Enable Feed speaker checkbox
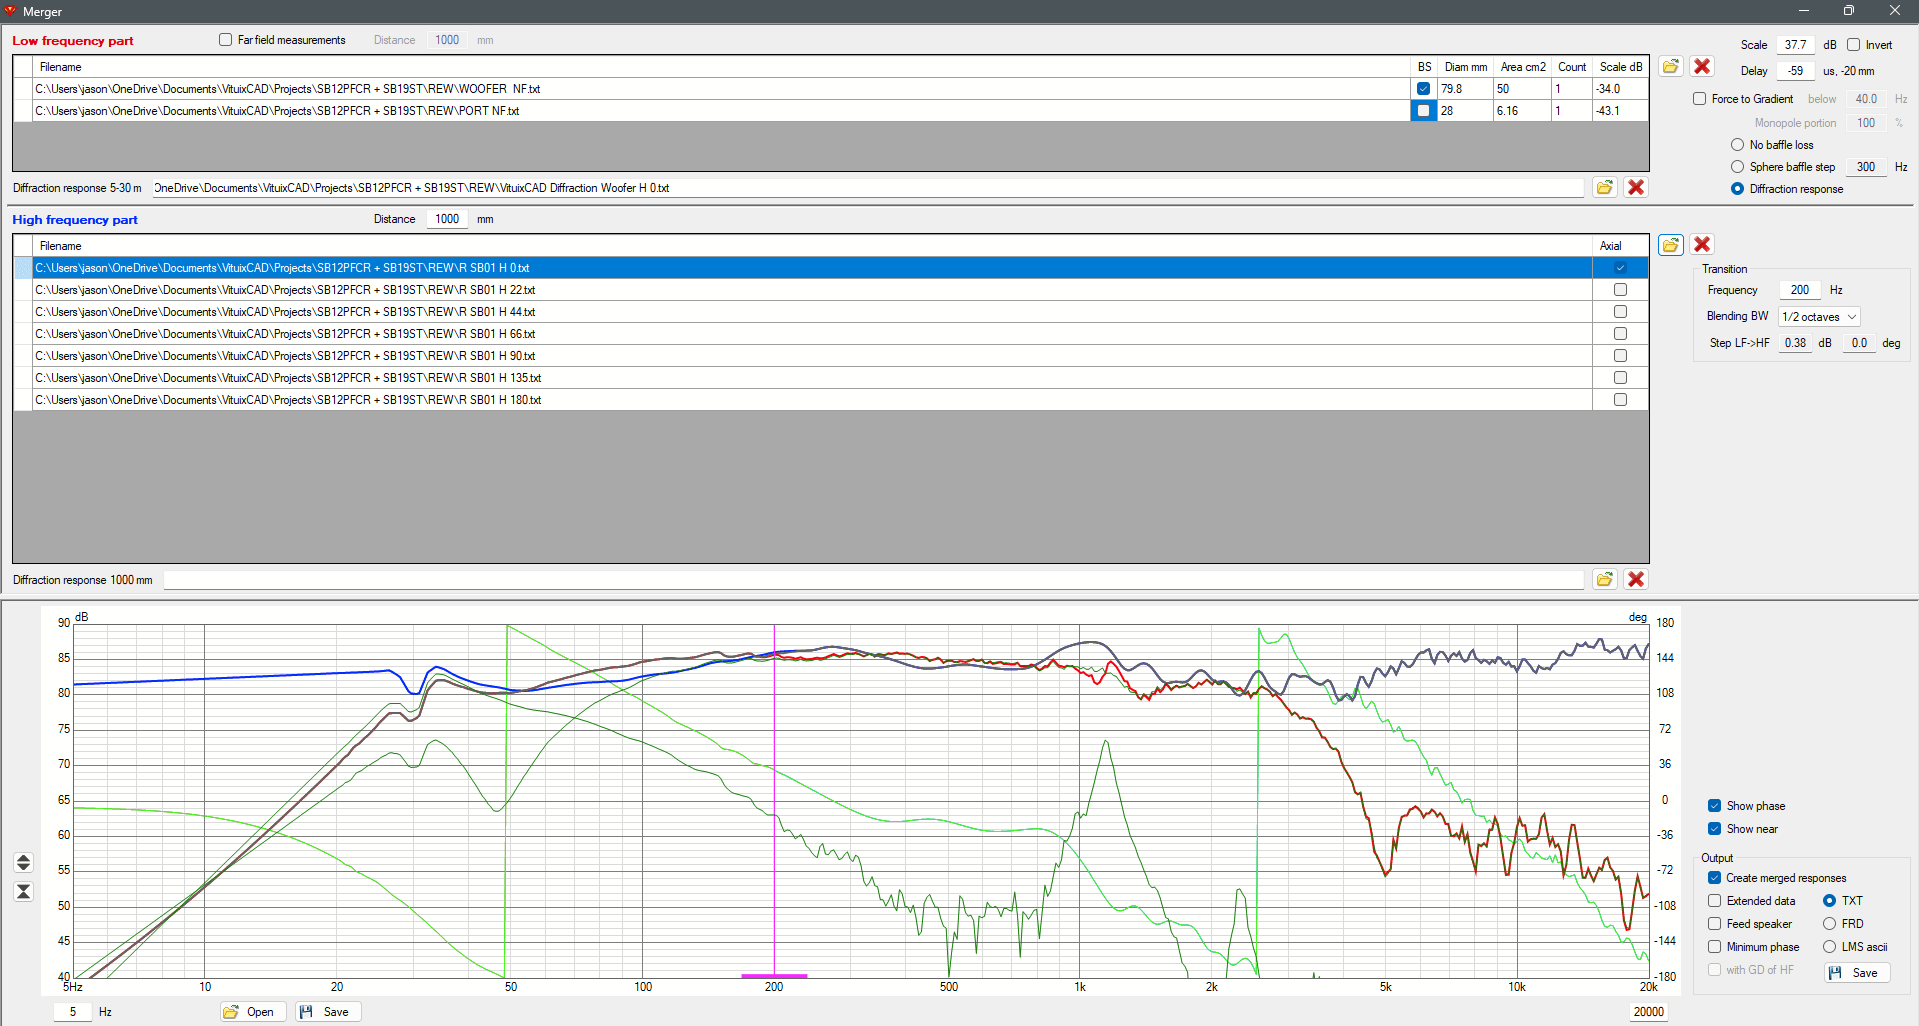Viewport: 1919px width, 1026px height. pyautogui.click(x=1714, y=924)
